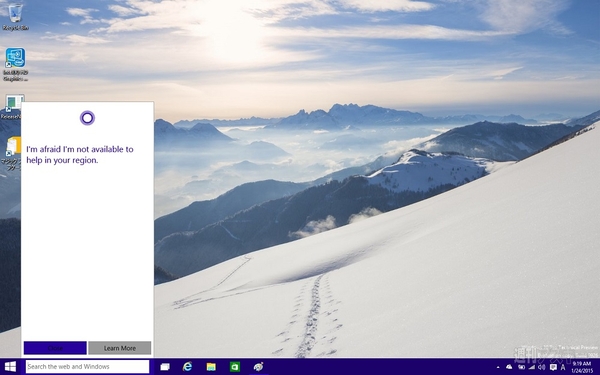600x375 pixels.
Task: Open the Intel HD Graphics desktop shortcut
Action: 15,64
